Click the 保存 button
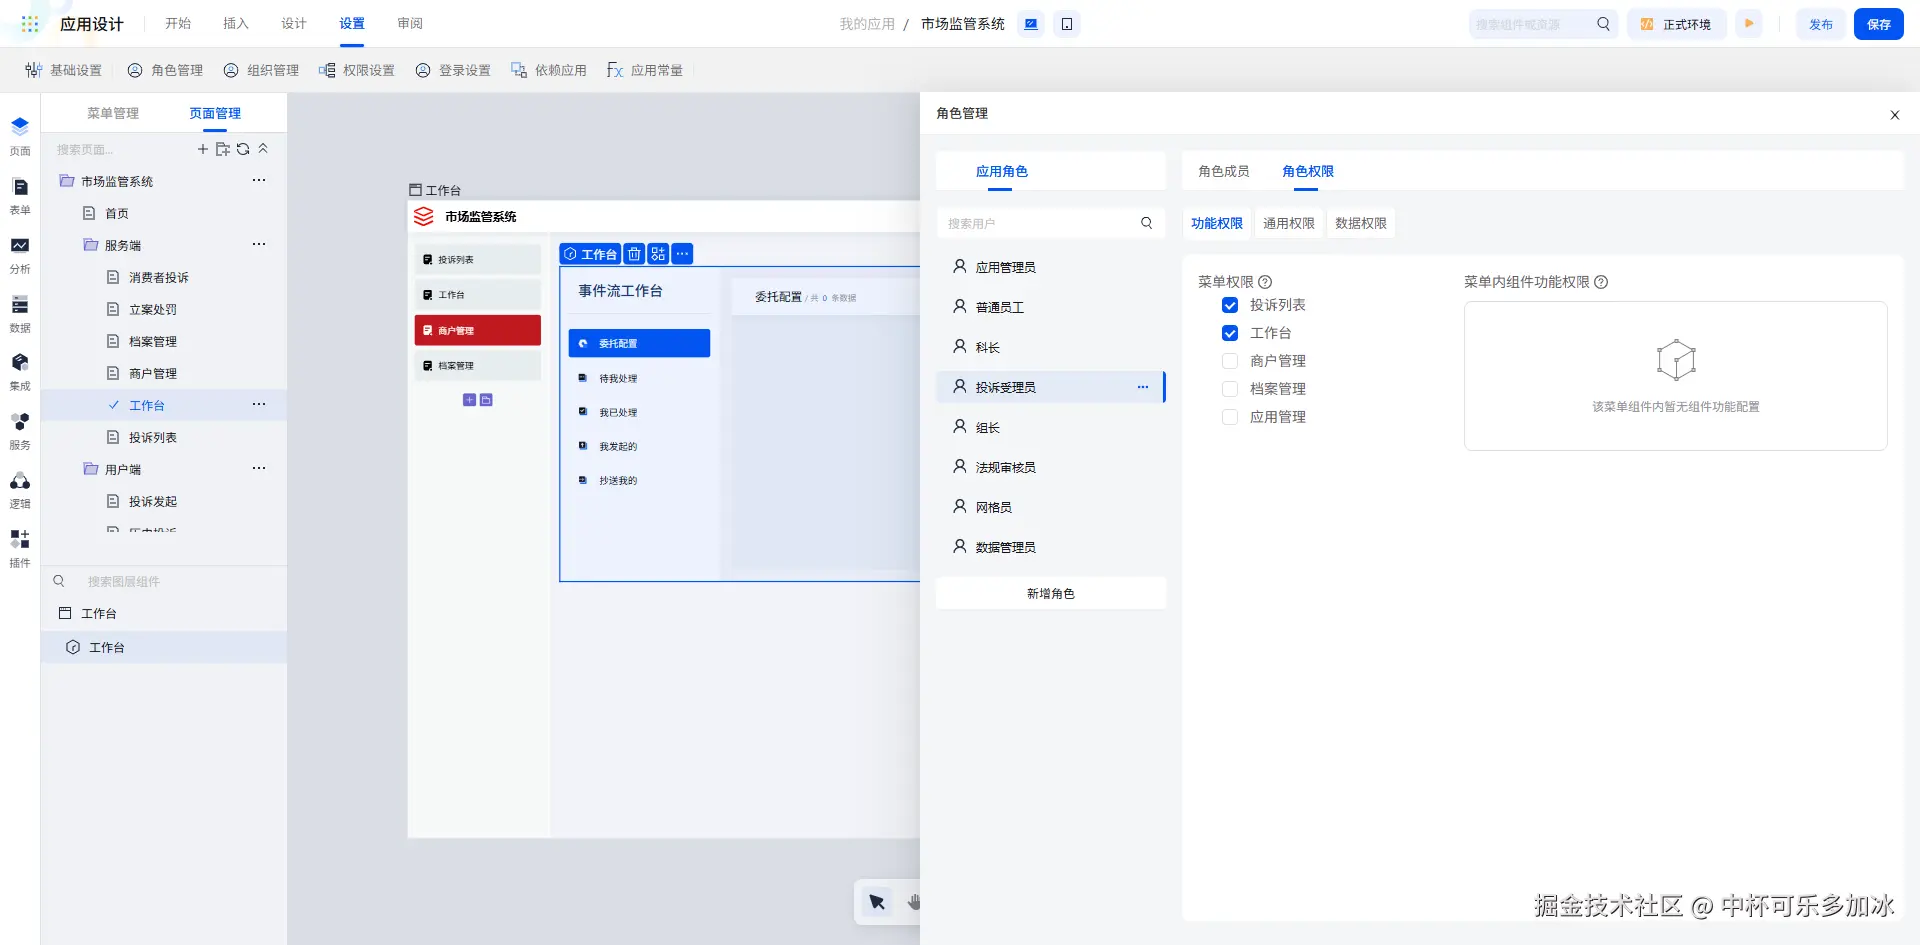This screenshot has height=945, width=1920. point(1879,24)
